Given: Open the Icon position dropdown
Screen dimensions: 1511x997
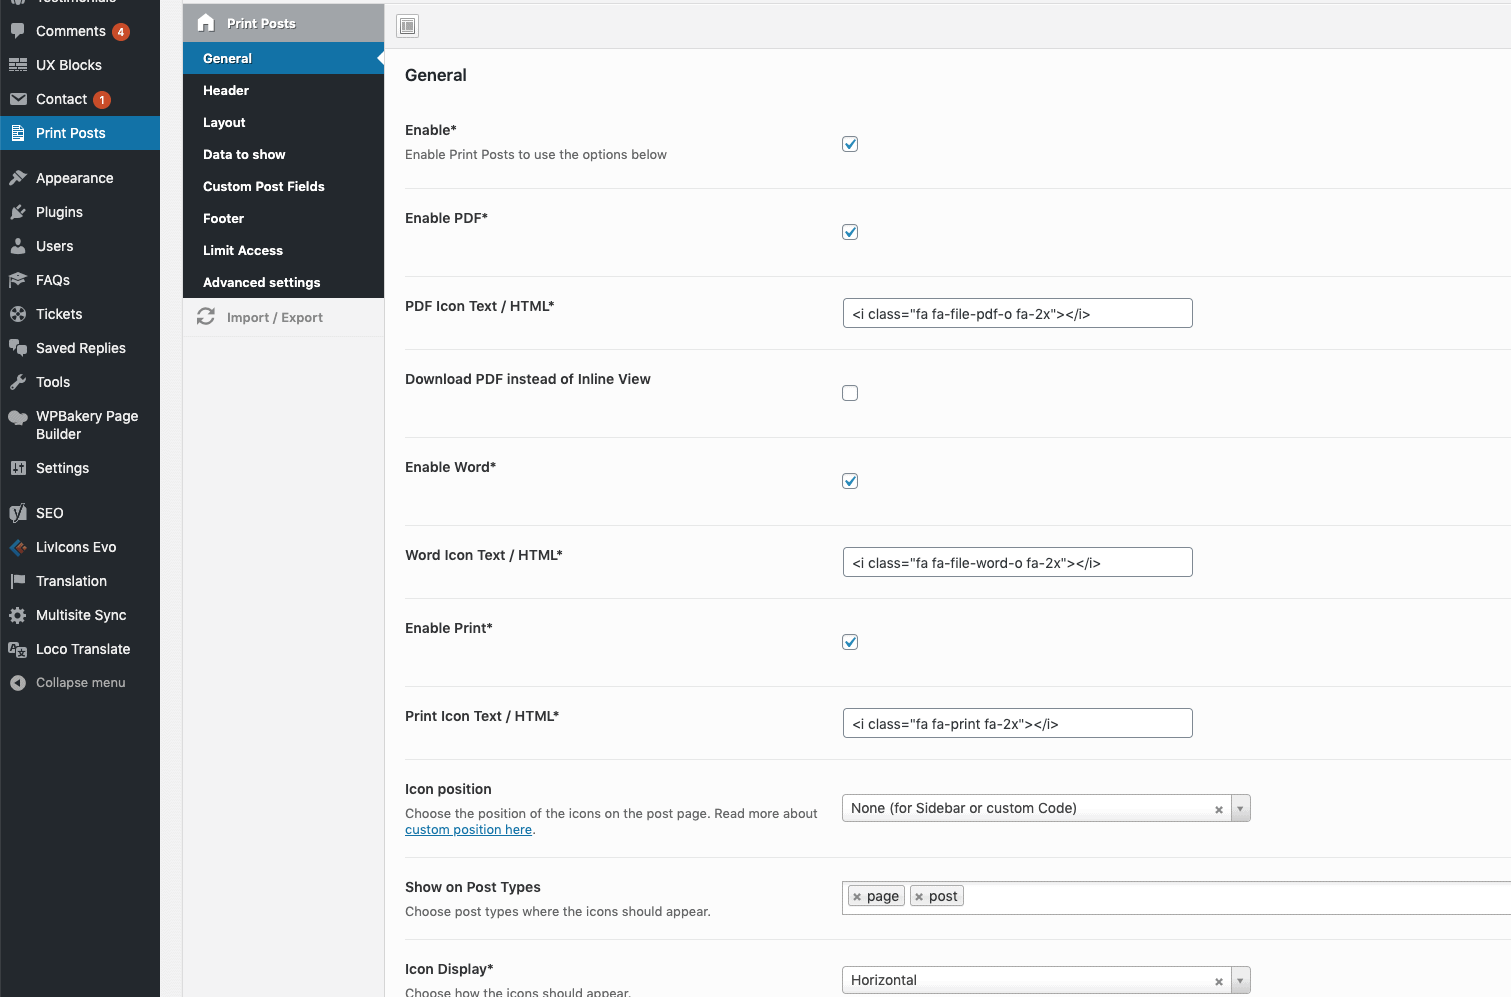Looking at the screenshot, I should pyautogui.click(x=1240, y=807).
